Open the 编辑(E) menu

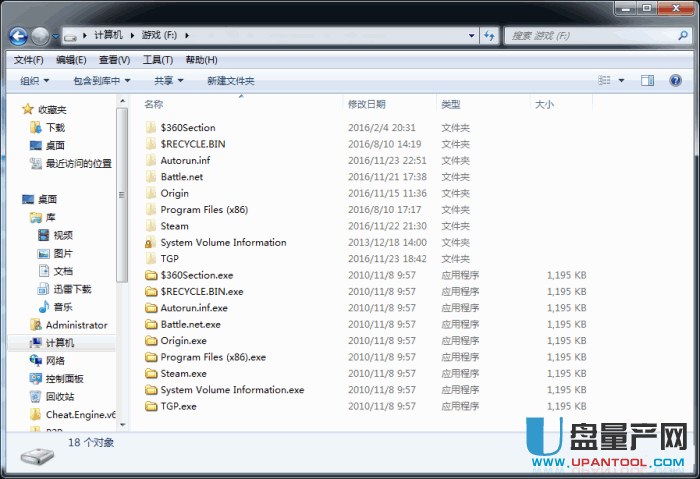tap(71, 60)
